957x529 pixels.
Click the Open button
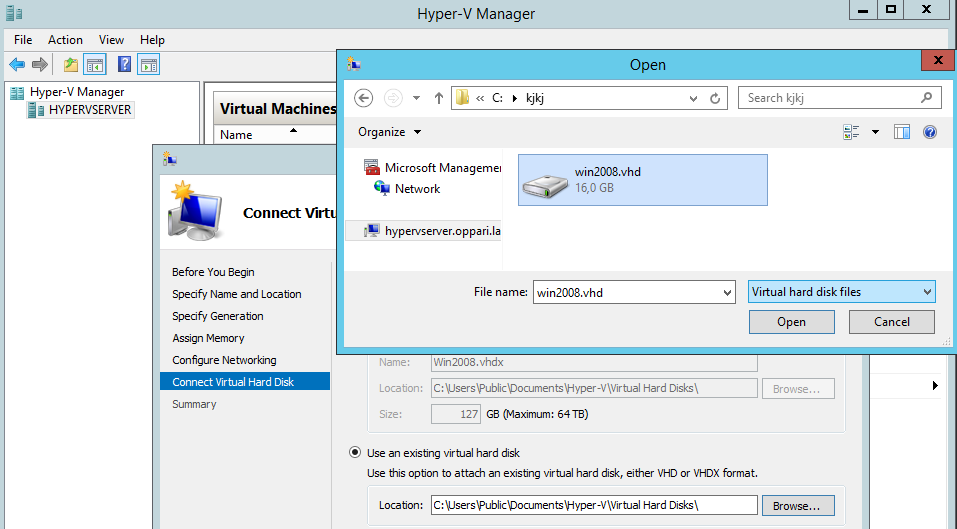(x=792, y=322)
